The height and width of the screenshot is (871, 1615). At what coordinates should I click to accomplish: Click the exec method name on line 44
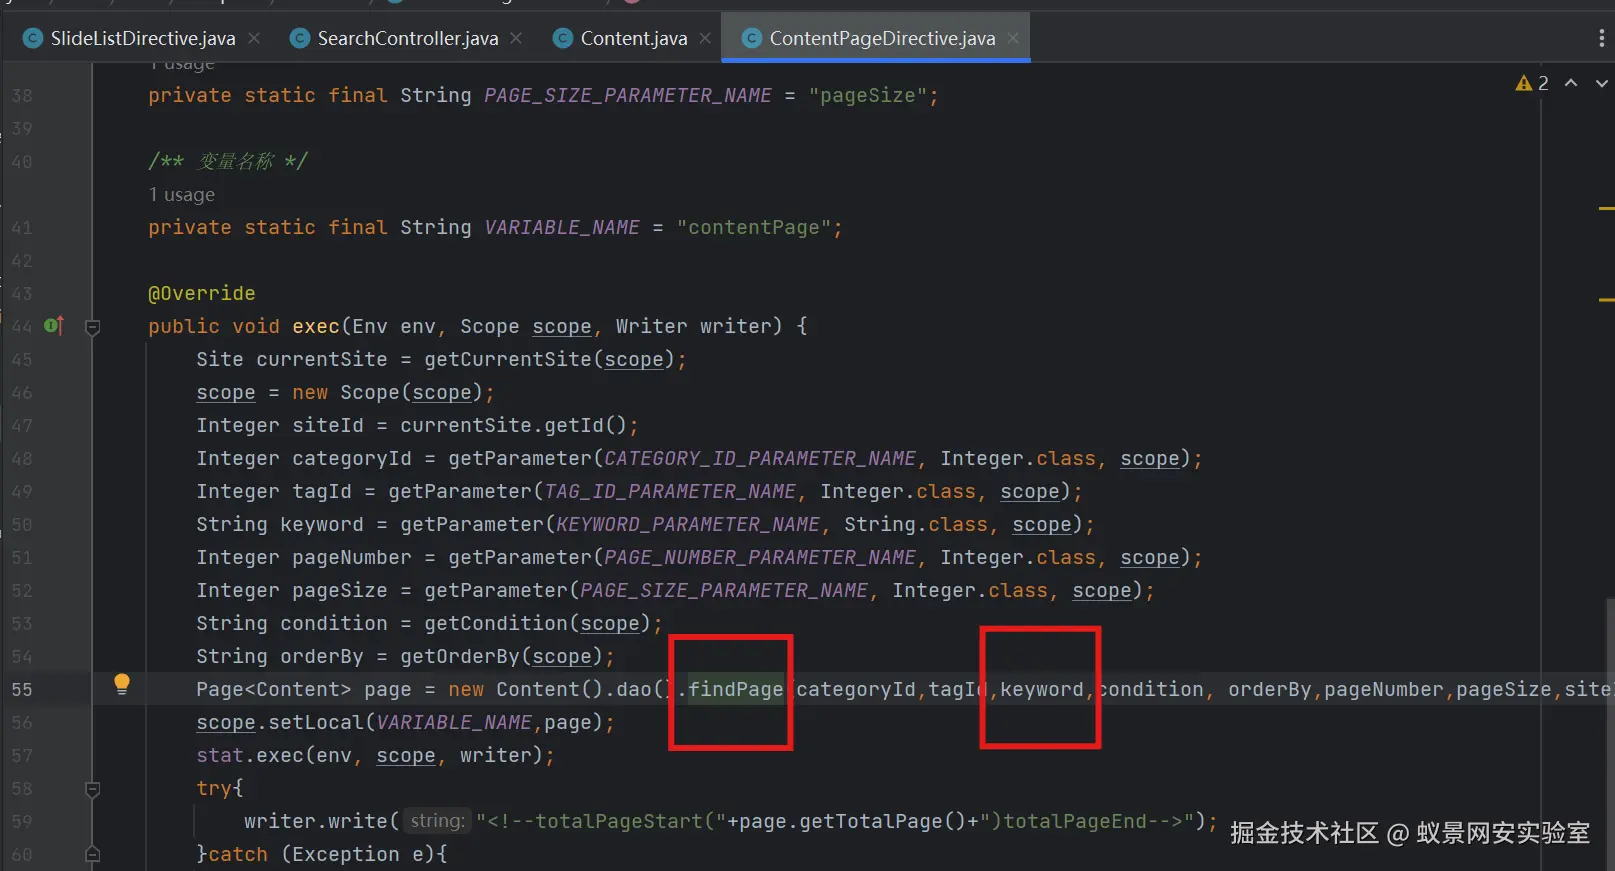click(316, 326)
